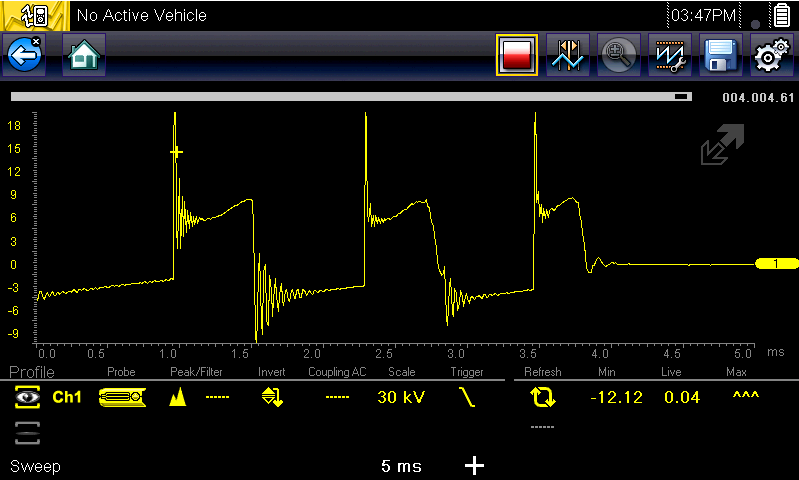
Task: Open the 5 ms sweep setting
Action: pyautogui.click(x=400, y=466)
